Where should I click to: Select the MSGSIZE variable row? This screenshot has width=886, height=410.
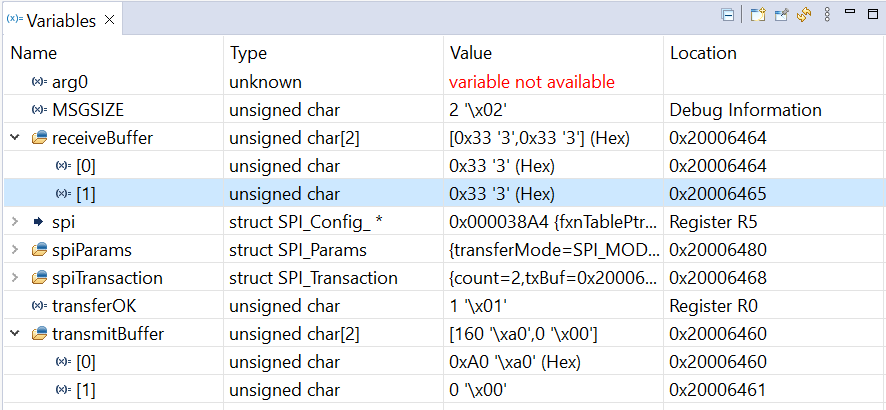click(x=444, y=110)
